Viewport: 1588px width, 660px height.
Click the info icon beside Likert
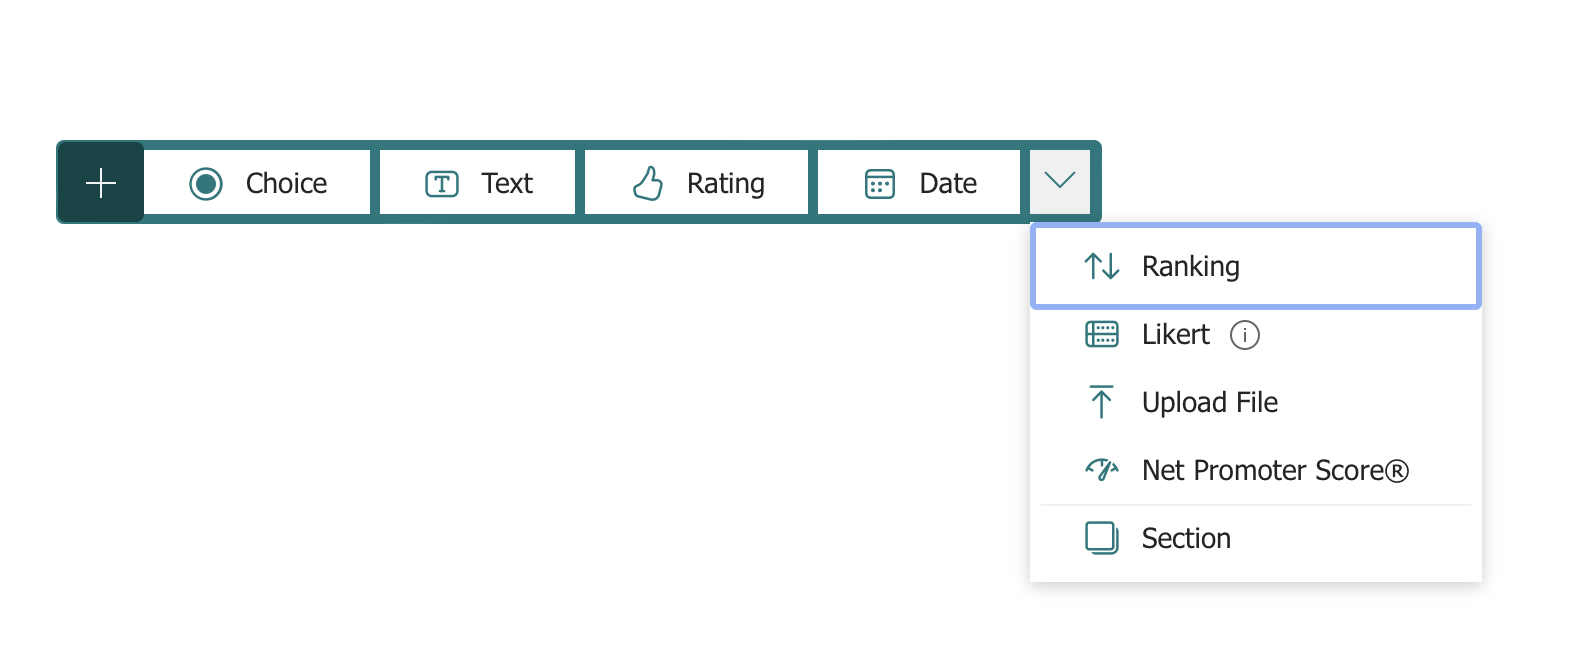[x=1245, y=335]
